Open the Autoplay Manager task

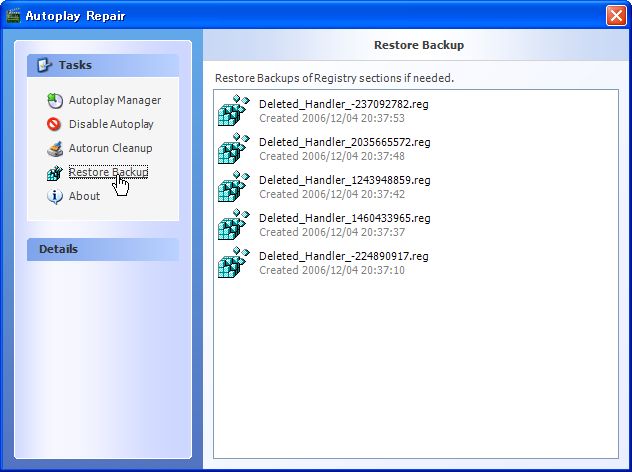(x=115, y=100)
